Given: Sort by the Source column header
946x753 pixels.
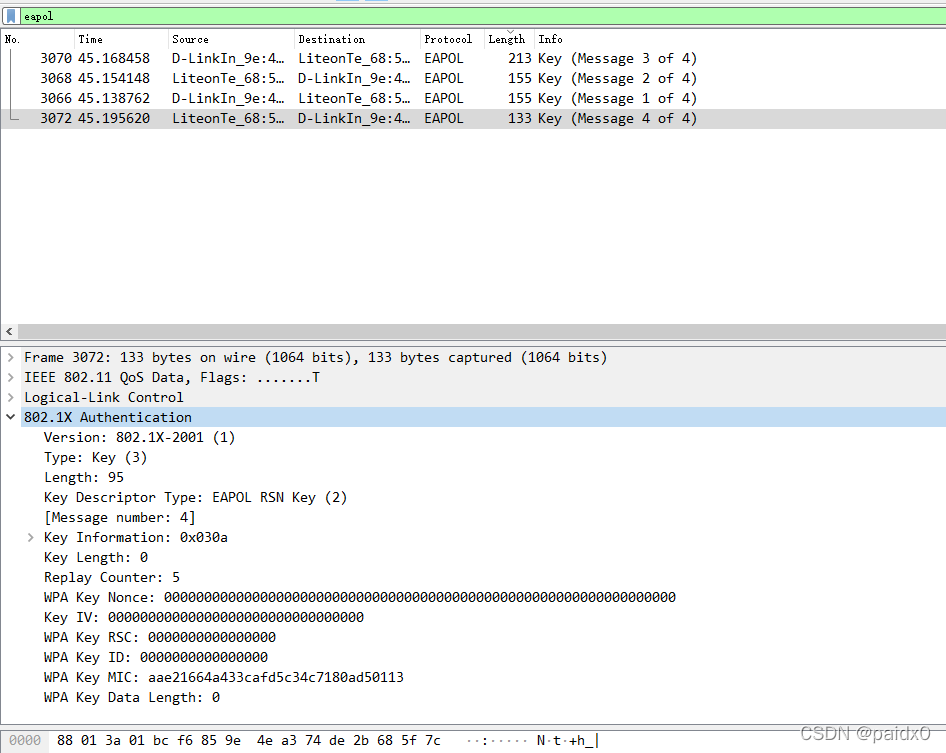Looking at the screenshot, I should pos(231,39).
